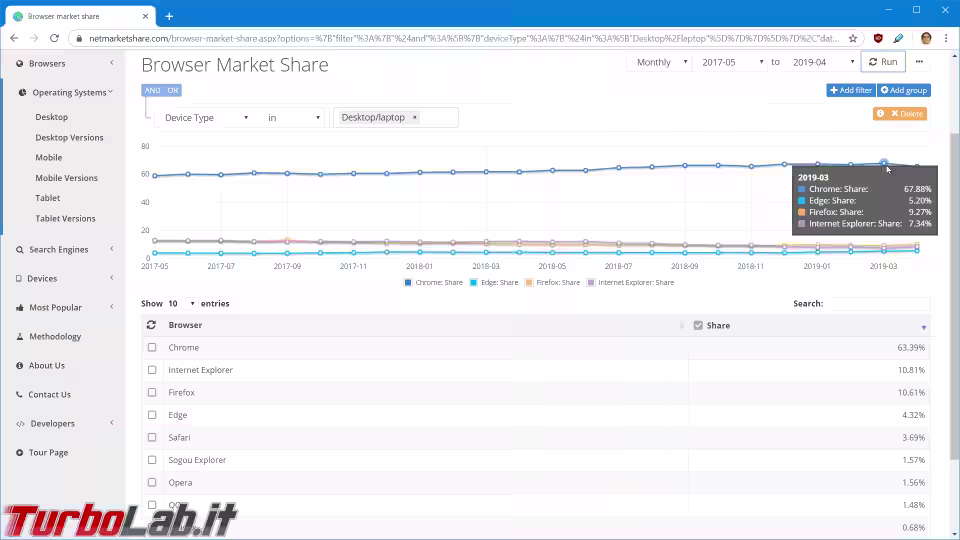Open the ellipsis options menu beside Run
Screen dimensions: 960x540
[919, 62]
